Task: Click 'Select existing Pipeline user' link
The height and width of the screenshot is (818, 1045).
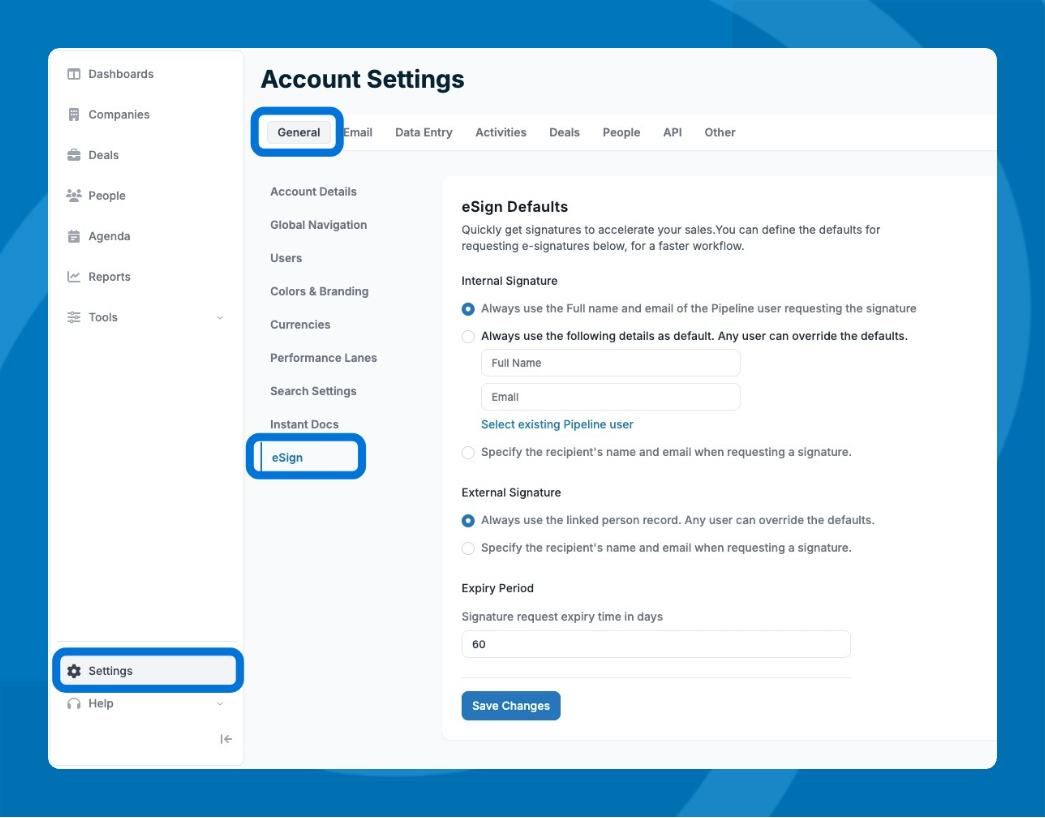Action: pos(557,425)
